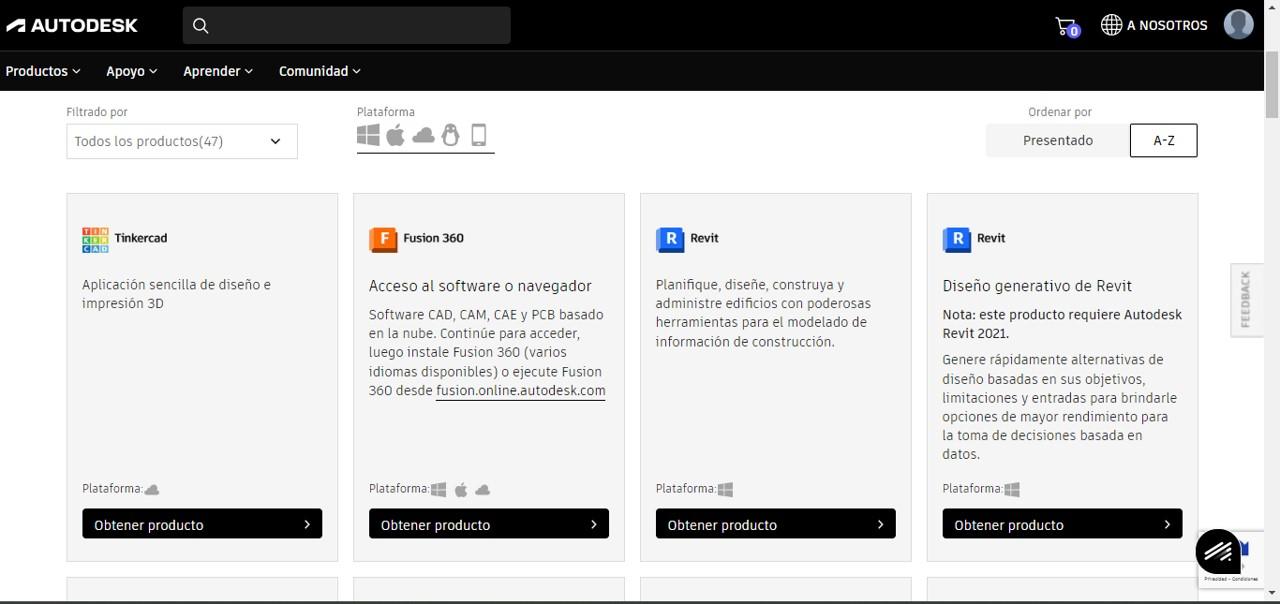The image size is (1280, 604).
Task: Click the Fusion 360 product logo
Action: (382, 239)
